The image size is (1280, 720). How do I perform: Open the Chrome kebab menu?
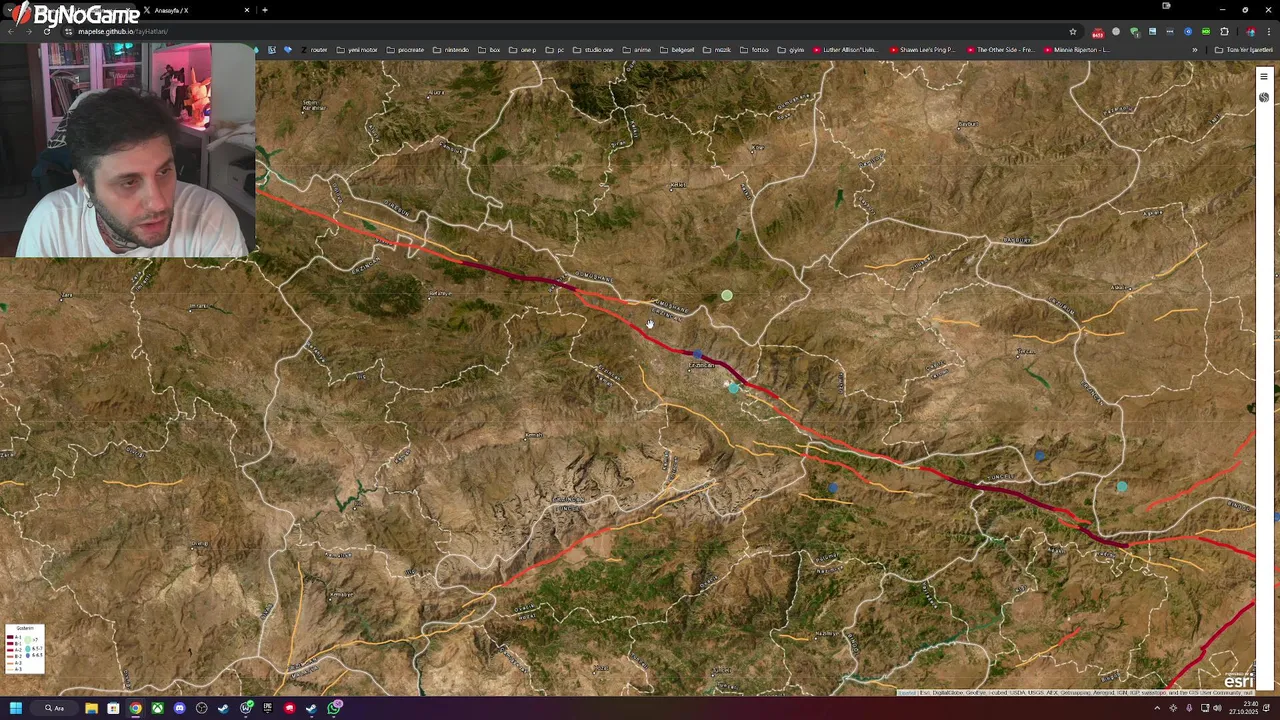coord(1269,31)
